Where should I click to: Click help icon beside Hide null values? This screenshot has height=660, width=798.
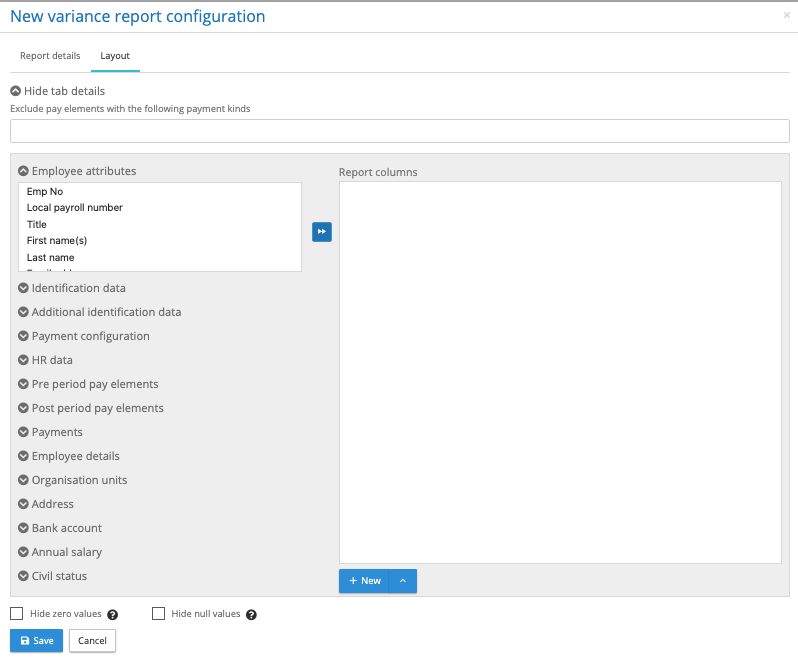(251, 615)
